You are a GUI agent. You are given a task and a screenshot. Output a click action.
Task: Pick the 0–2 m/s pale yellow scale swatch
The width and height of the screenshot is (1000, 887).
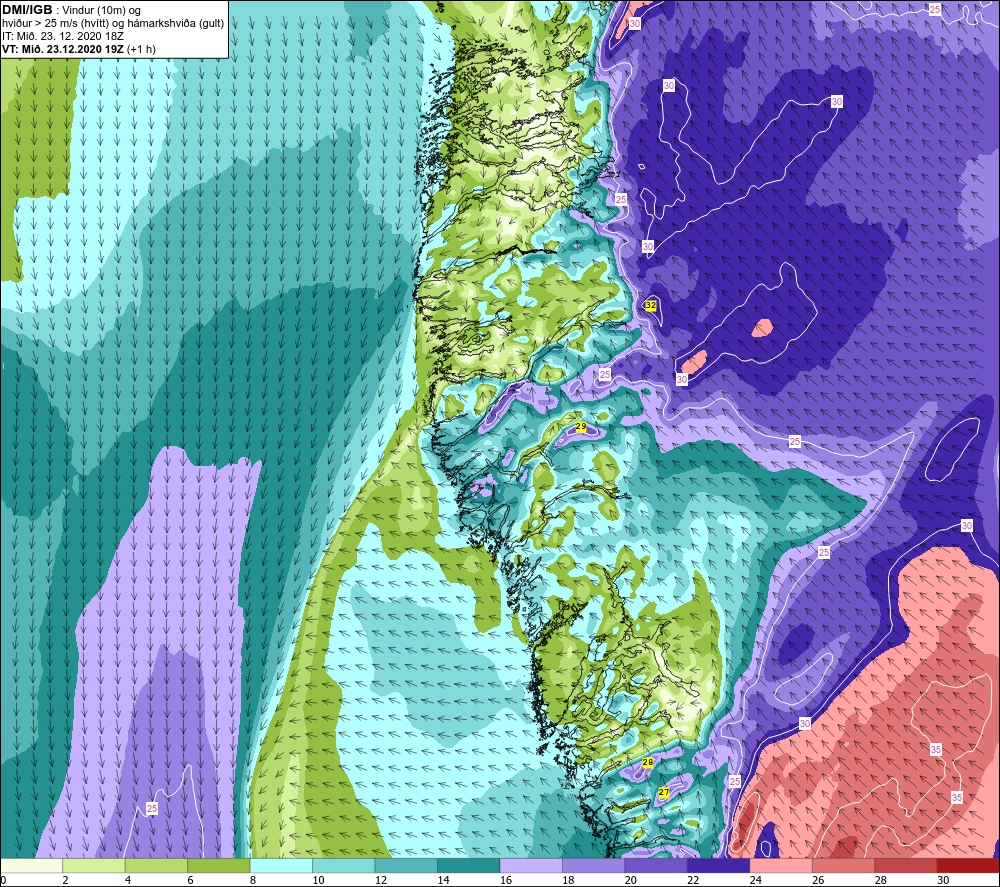point(31,865)
